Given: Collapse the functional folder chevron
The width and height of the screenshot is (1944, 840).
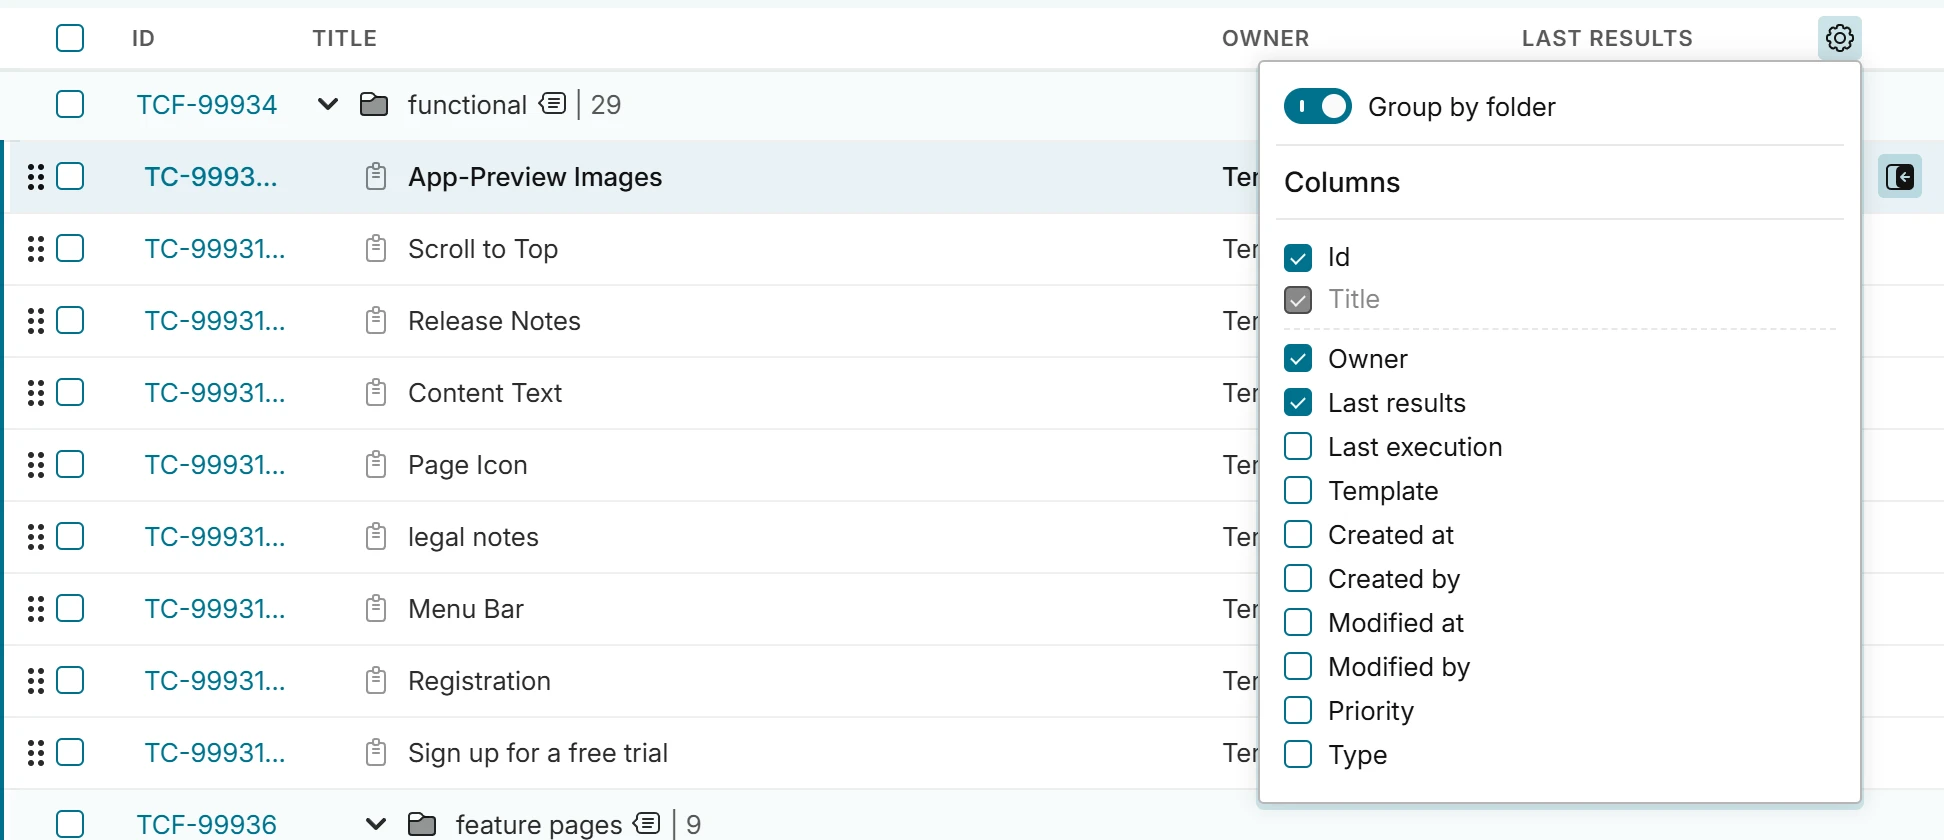Looking at the screenshot, I should [x=327, y=104].
